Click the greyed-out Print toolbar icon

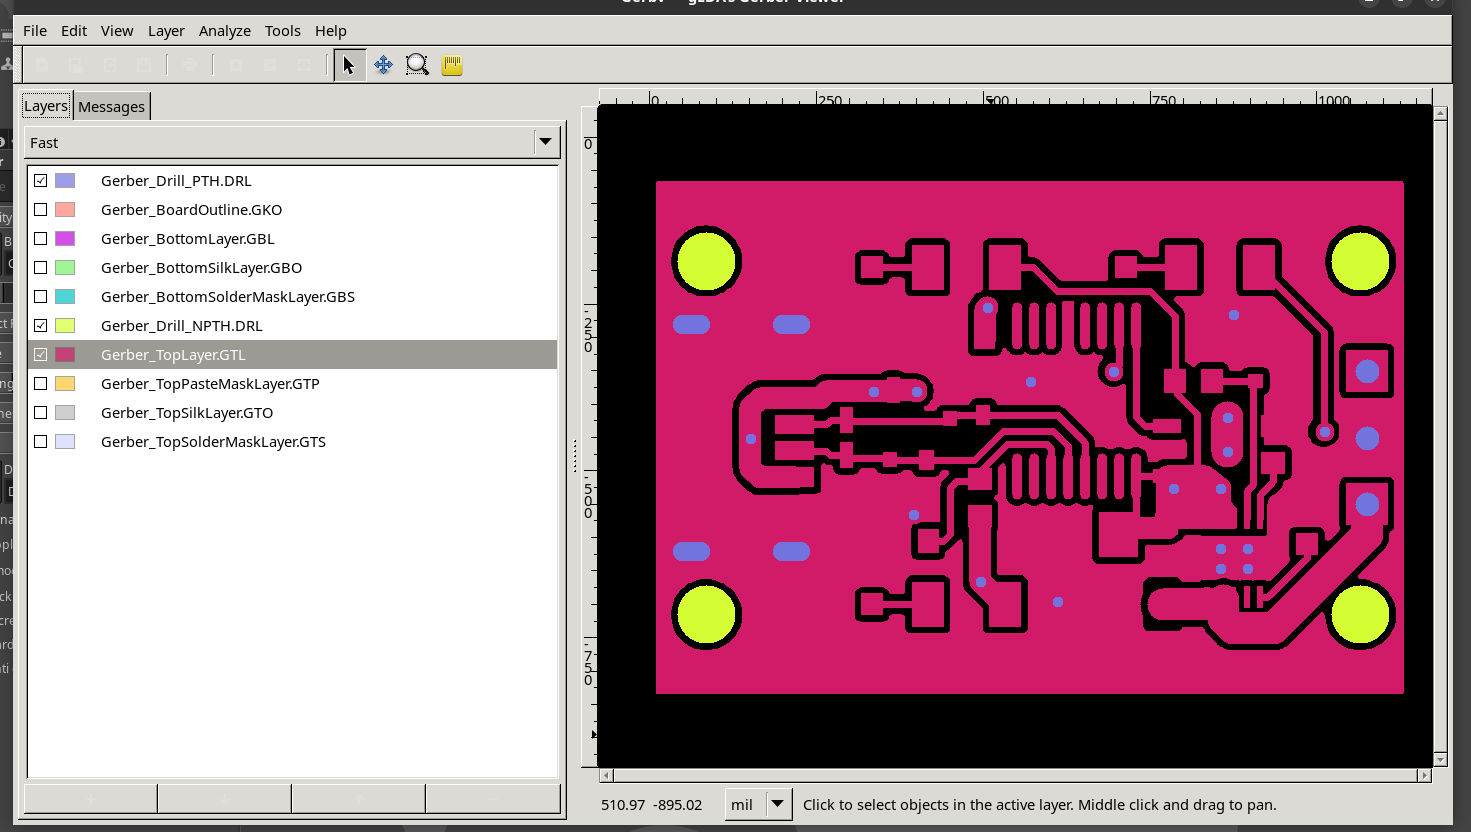point(190,65)
